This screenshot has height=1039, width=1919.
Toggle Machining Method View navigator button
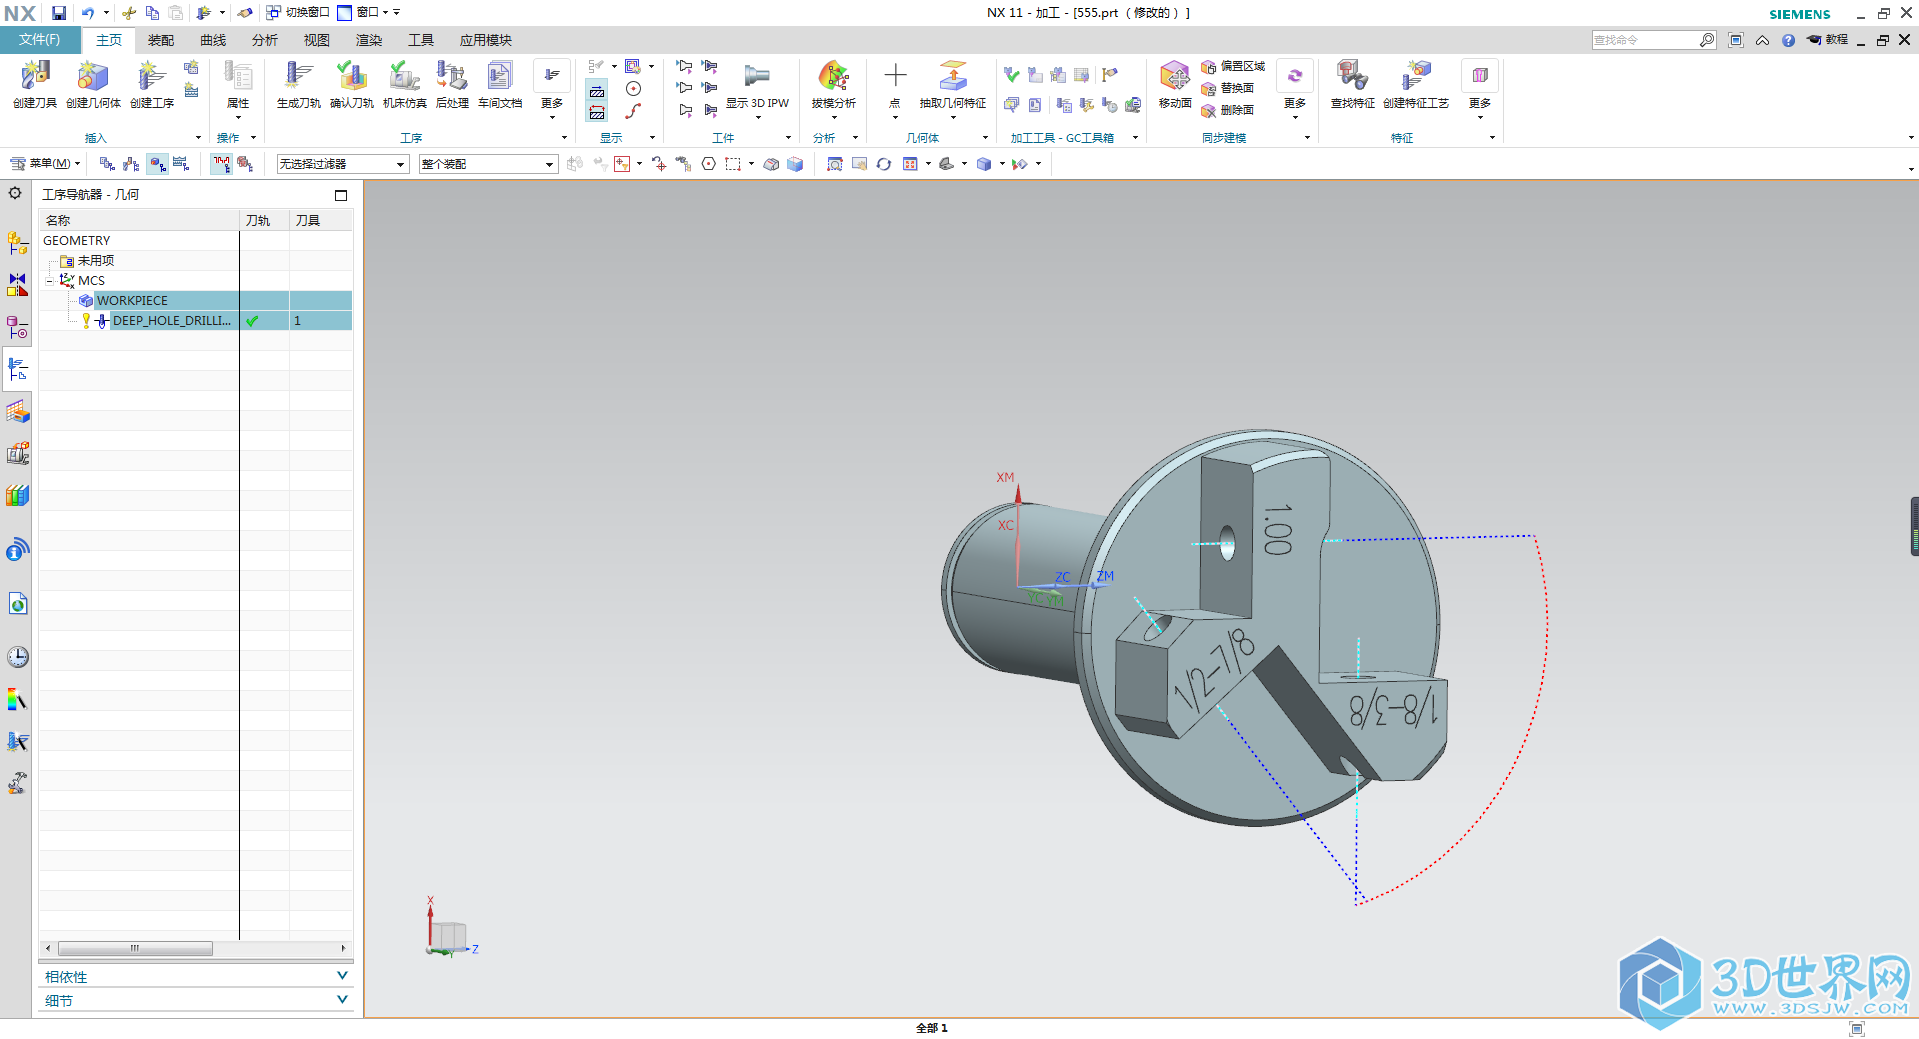[x=181, y=164]
